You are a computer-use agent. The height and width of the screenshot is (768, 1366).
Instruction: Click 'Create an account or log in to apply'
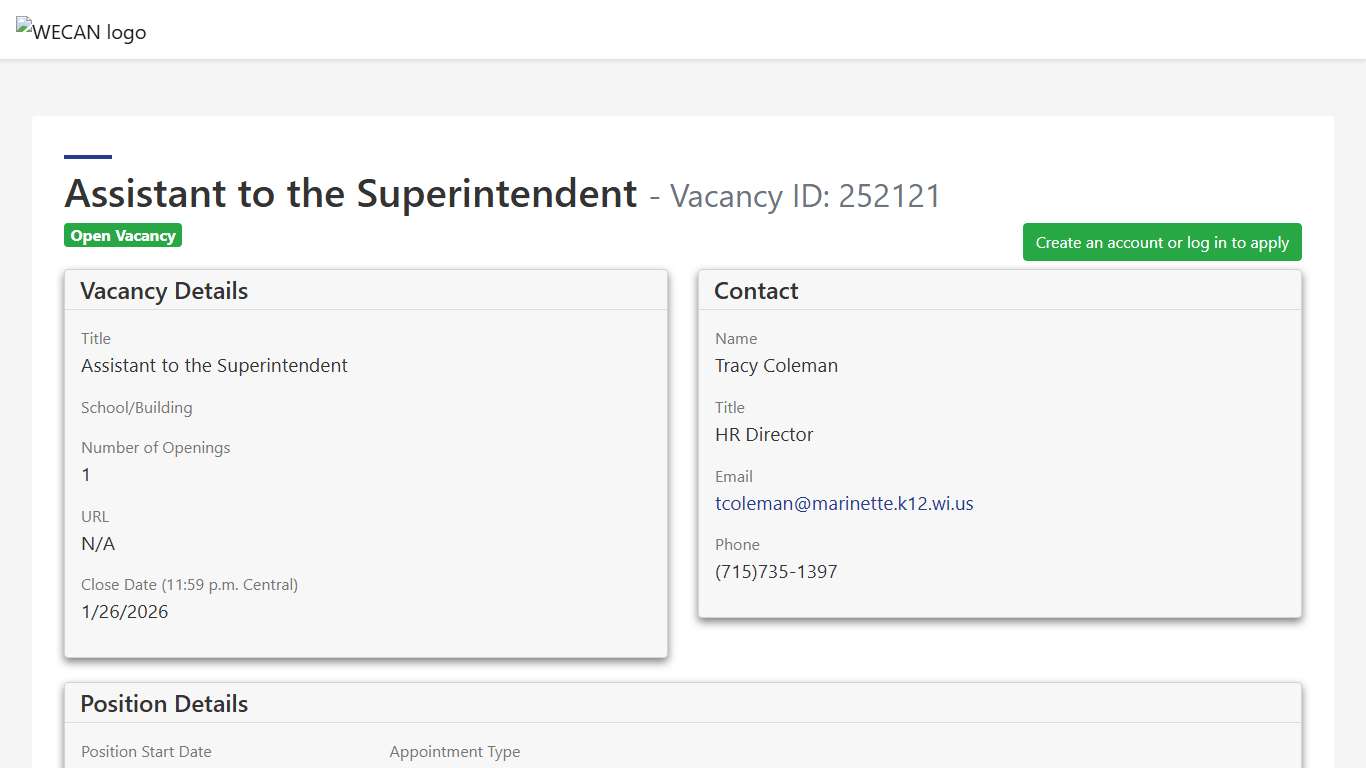(x=1161, y=243)
